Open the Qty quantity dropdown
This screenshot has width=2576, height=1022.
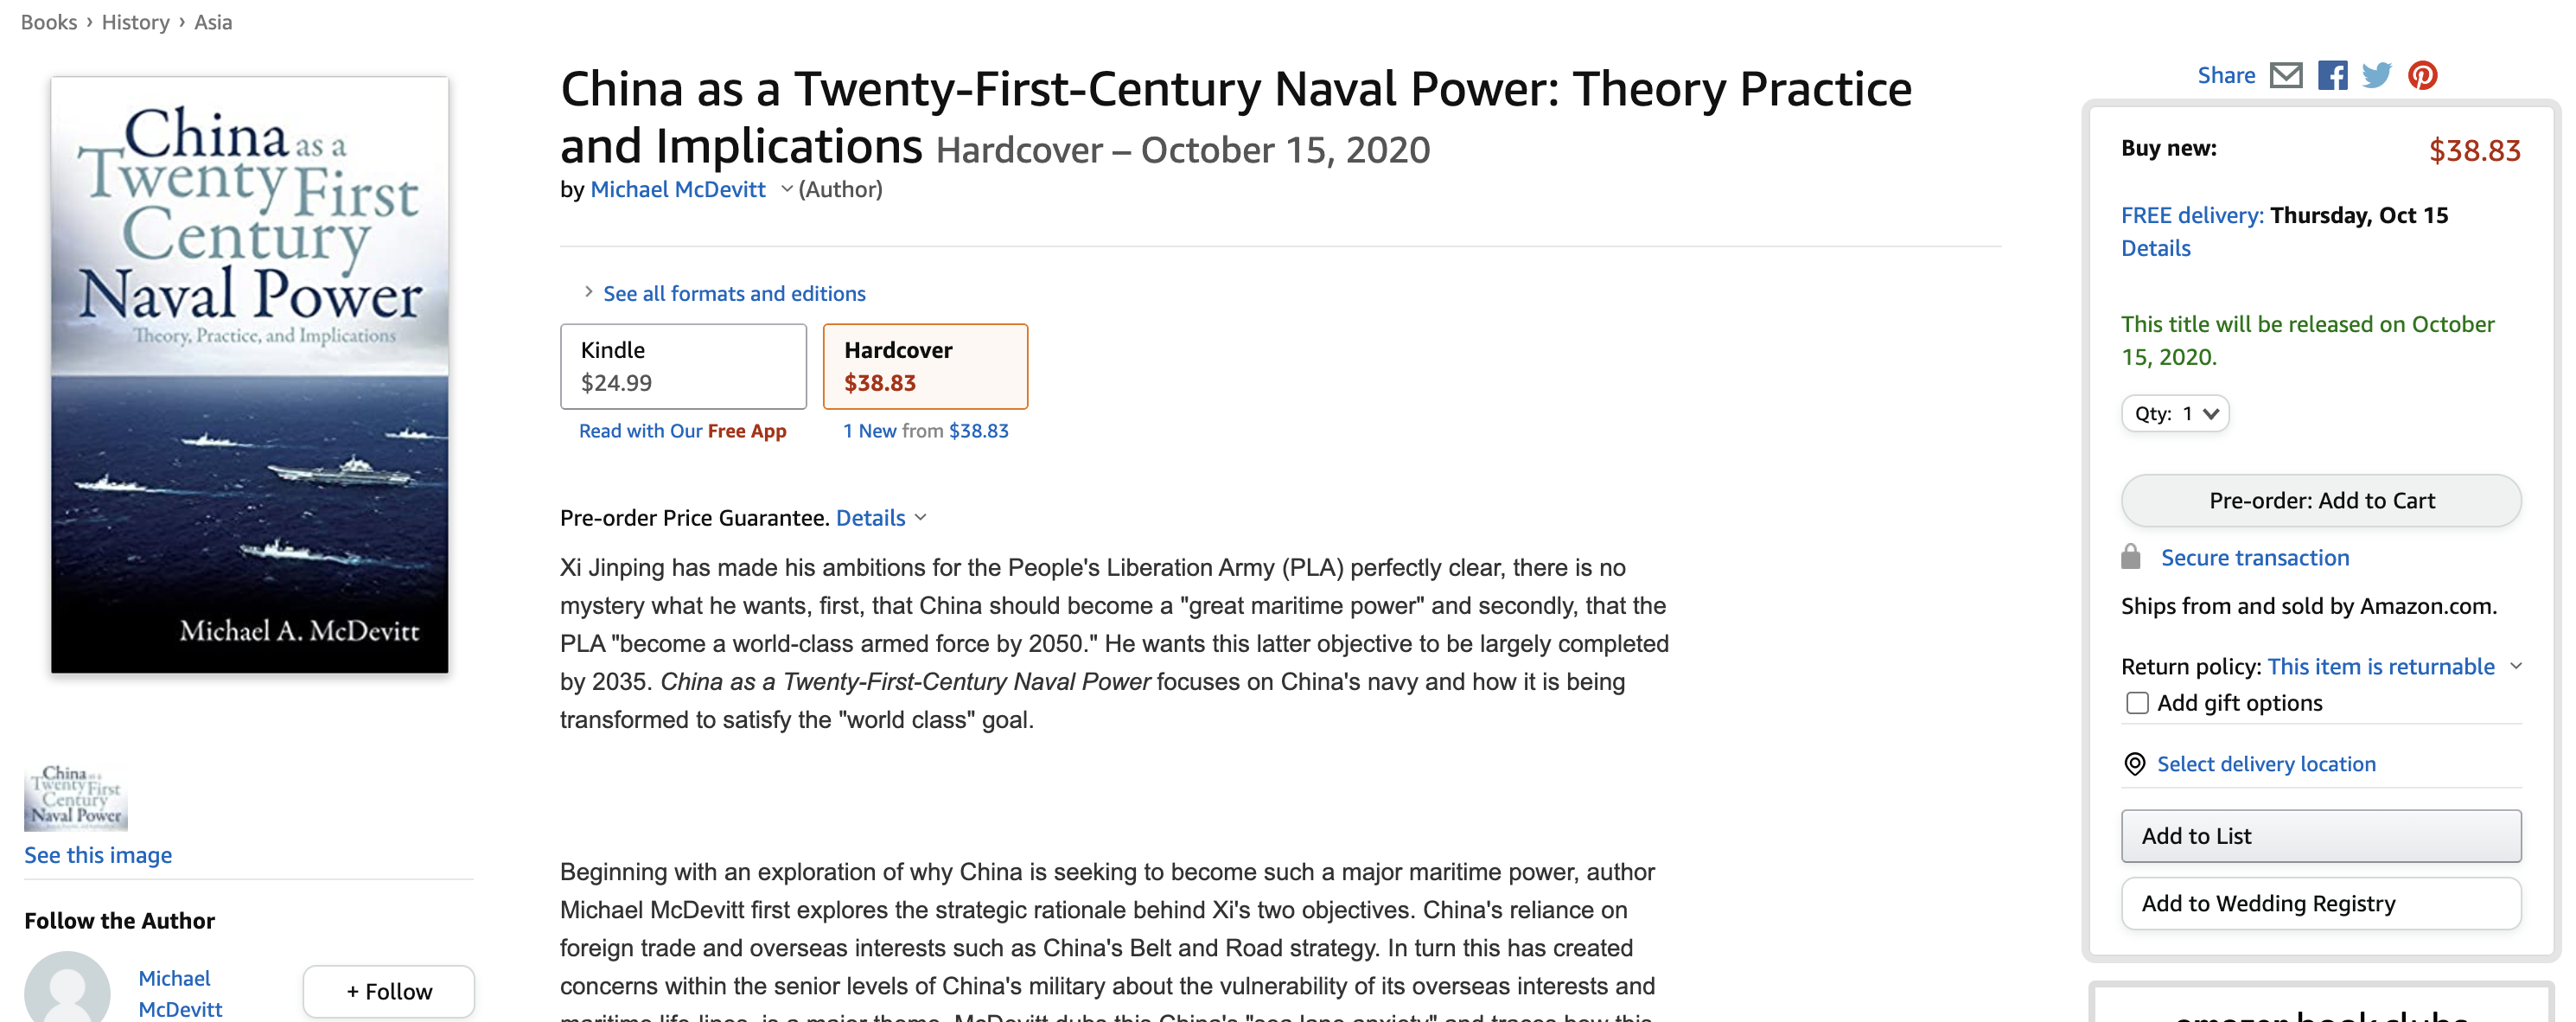[2175, 413]
